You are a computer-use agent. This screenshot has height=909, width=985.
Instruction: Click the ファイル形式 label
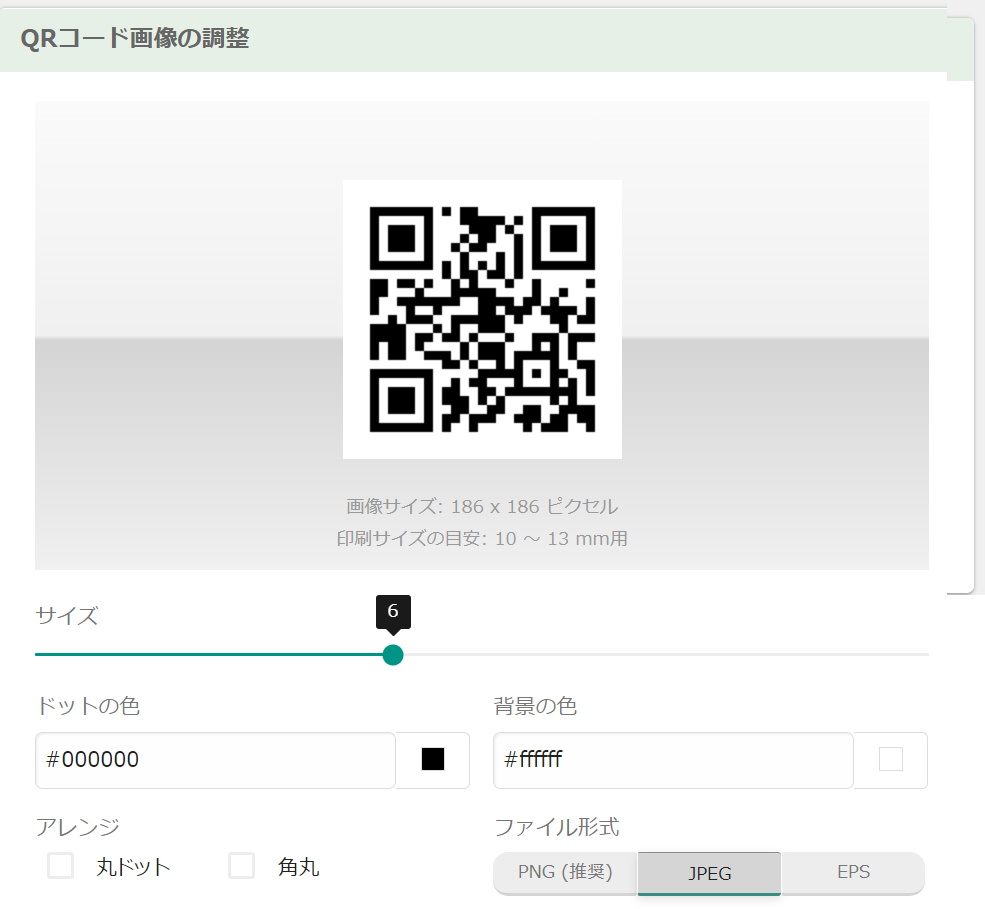point(556,827)
